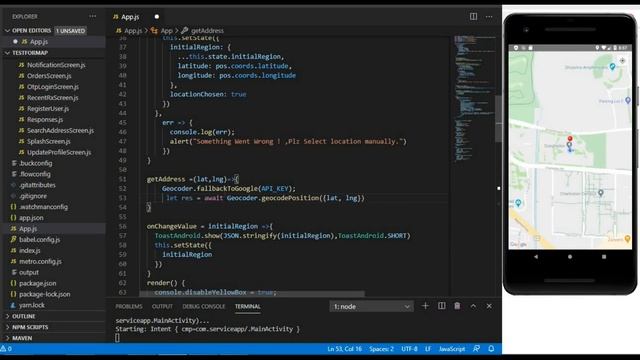Click the LF end-of-line indicator
The image size is (640, 360).
(428, 349)
